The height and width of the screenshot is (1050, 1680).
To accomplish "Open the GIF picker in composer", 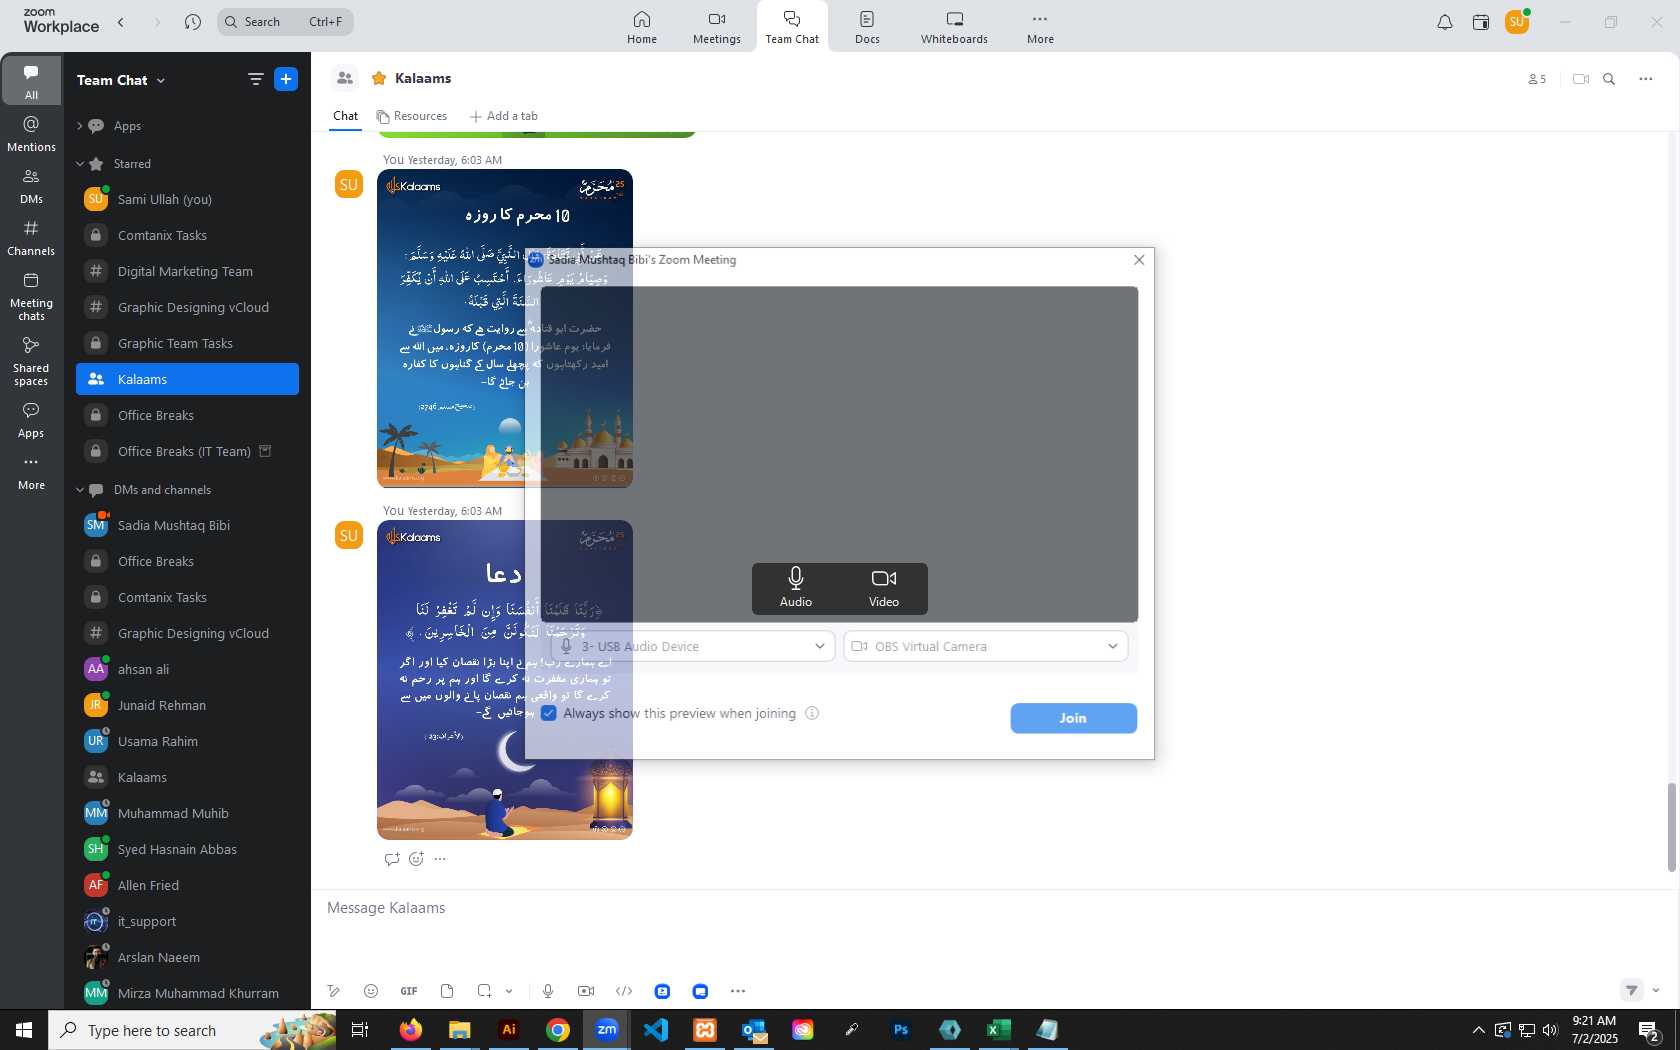I will pyautogui.click(x=409, y=991).
